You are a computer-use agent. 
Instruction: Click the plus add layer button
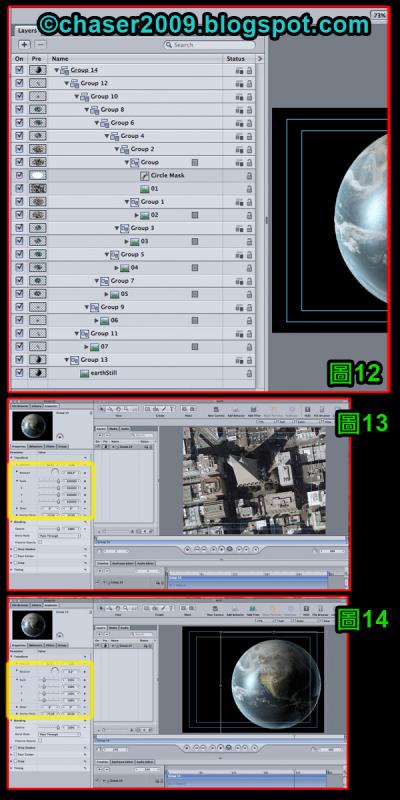coord(24,45)
